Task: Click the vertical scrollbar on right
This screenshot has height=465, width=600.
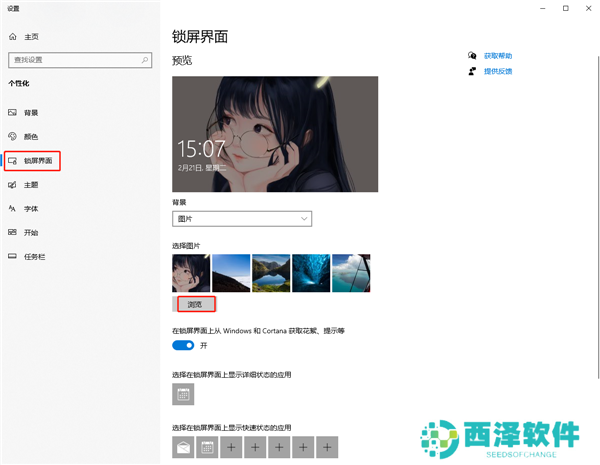Action: click(x=598, y=217)
